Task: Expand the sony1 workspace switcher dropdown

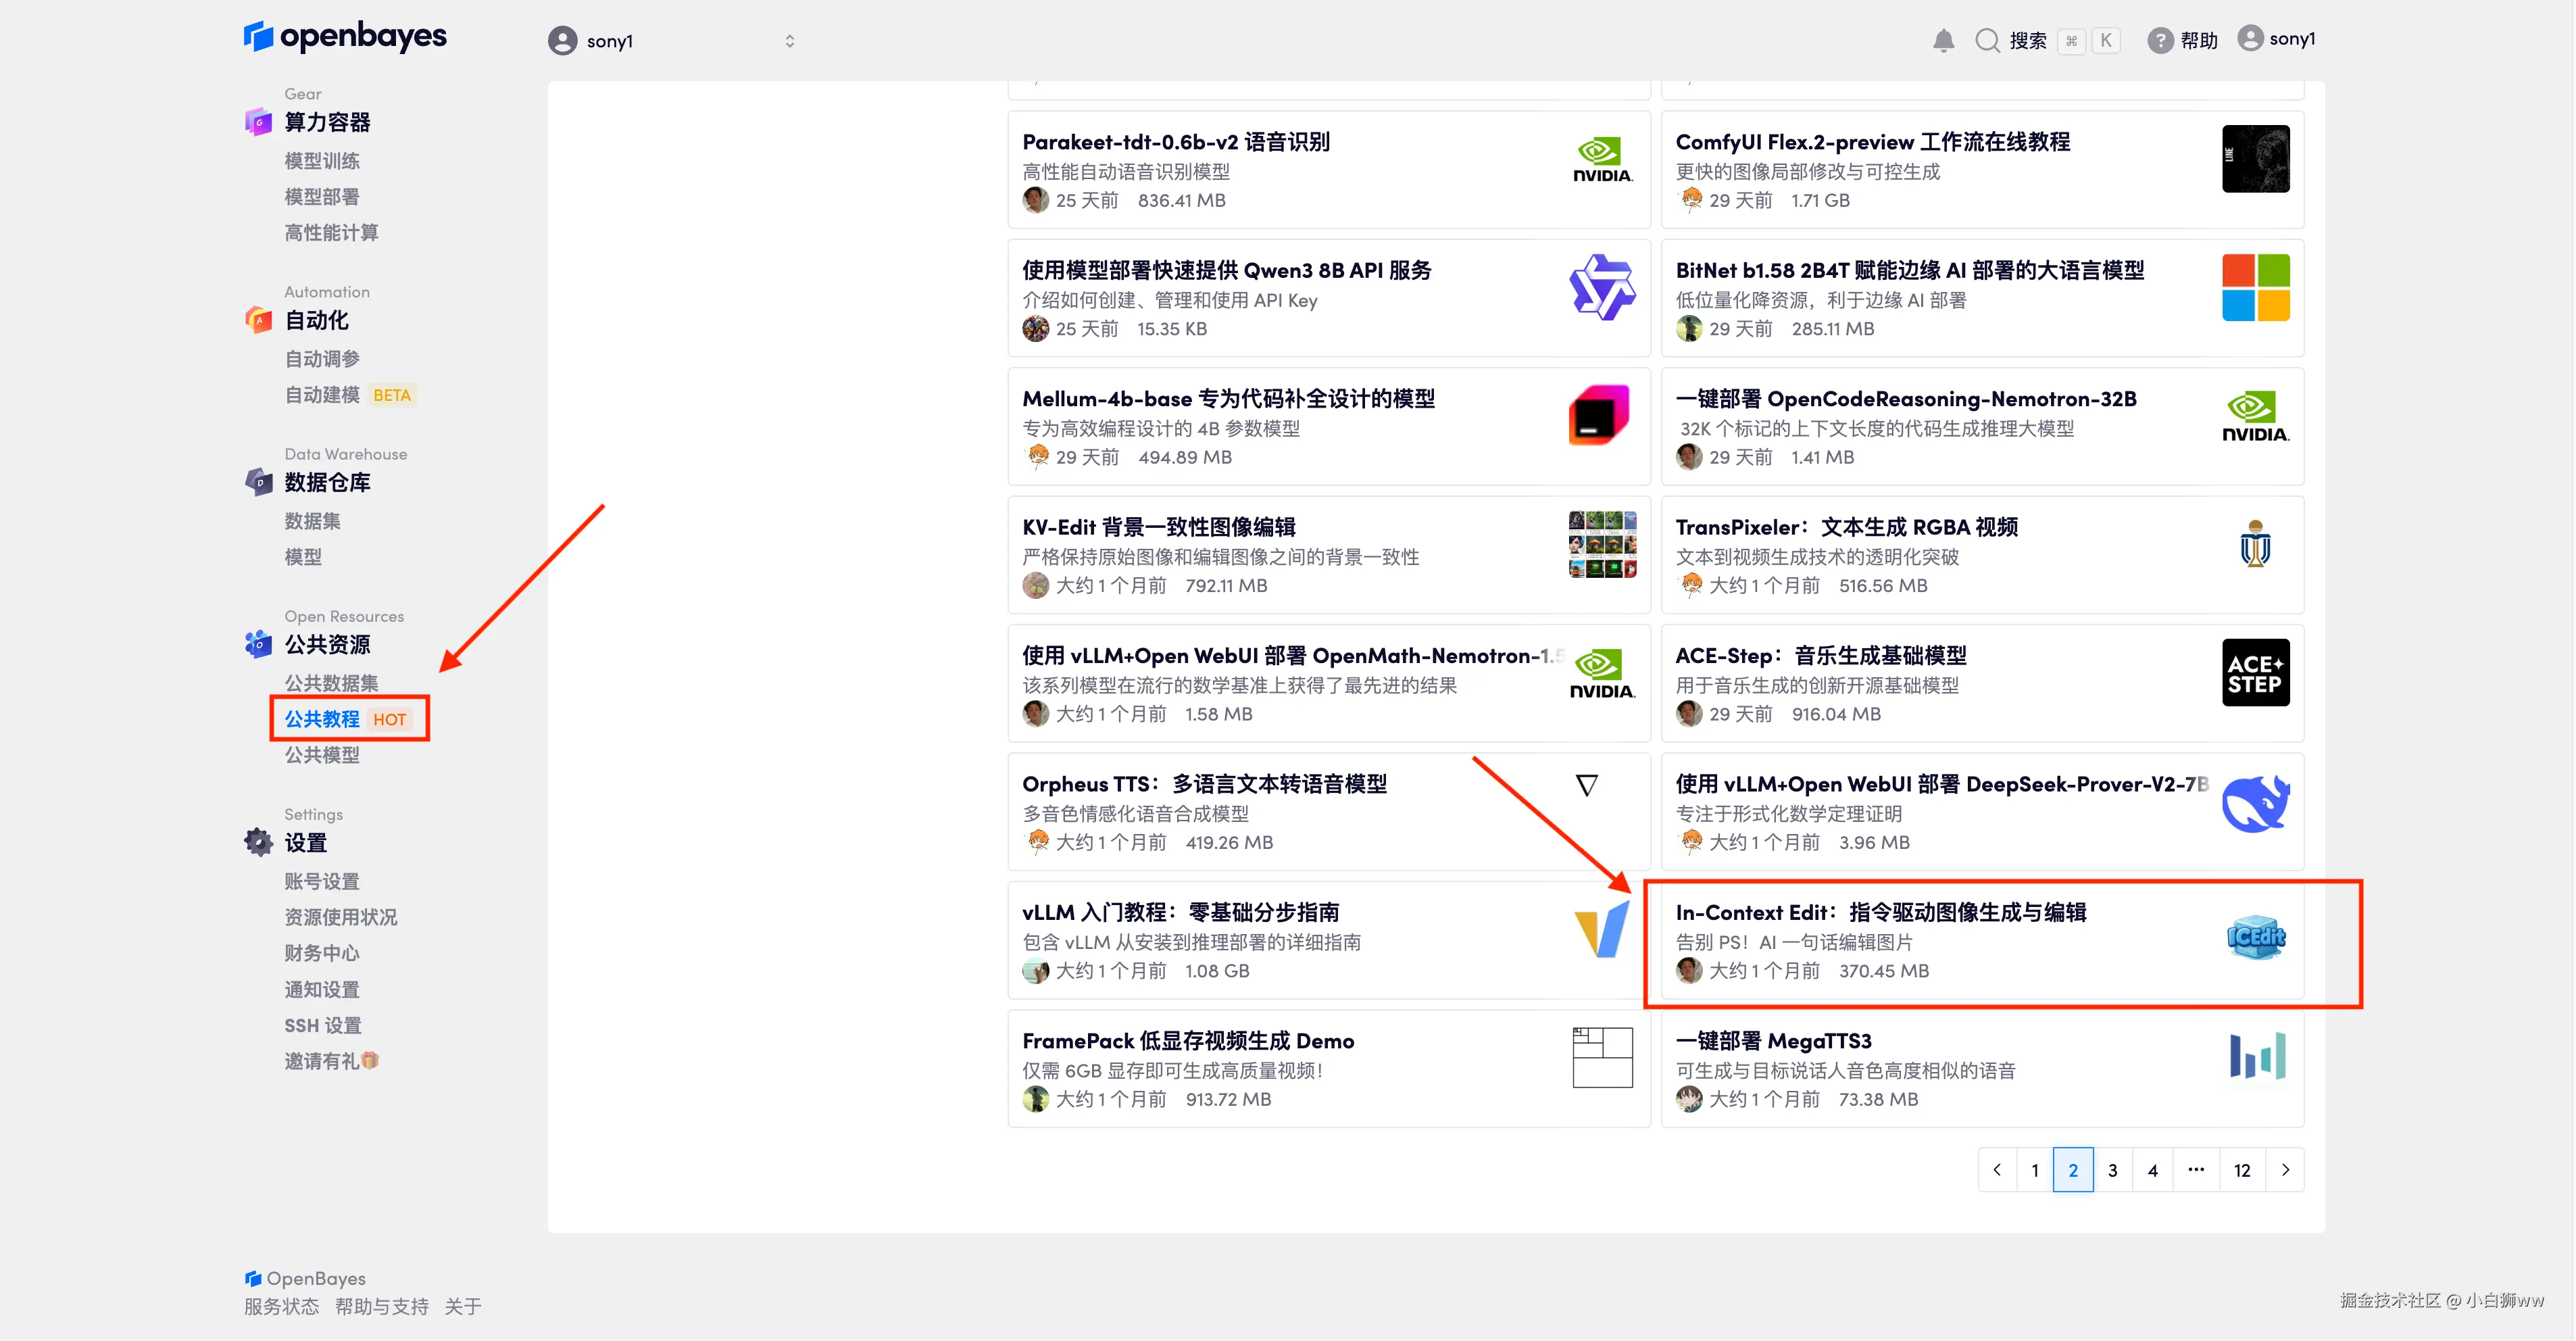Action: (789, 41)
